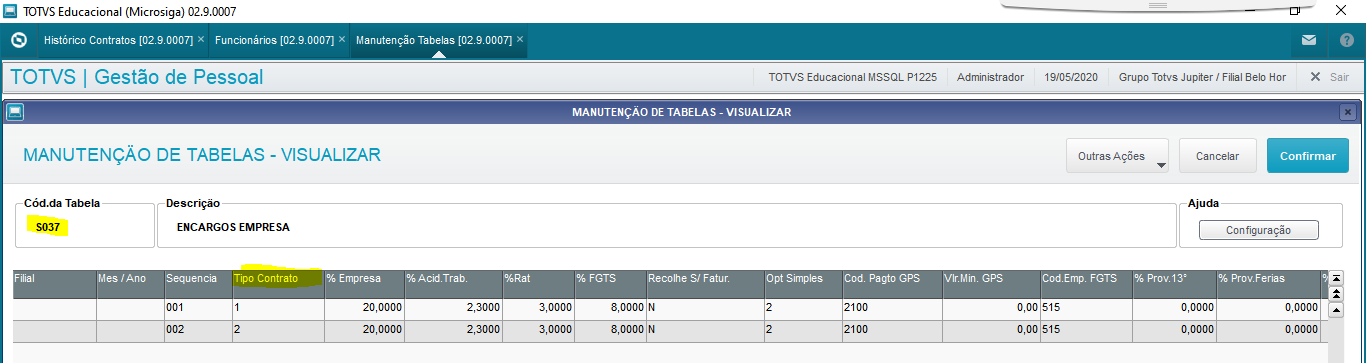Click the ENCARGOS EMPRESA description field
The width and height of the screenshot is (1366, 363).
pyautogui.click(x=666, y=227)
